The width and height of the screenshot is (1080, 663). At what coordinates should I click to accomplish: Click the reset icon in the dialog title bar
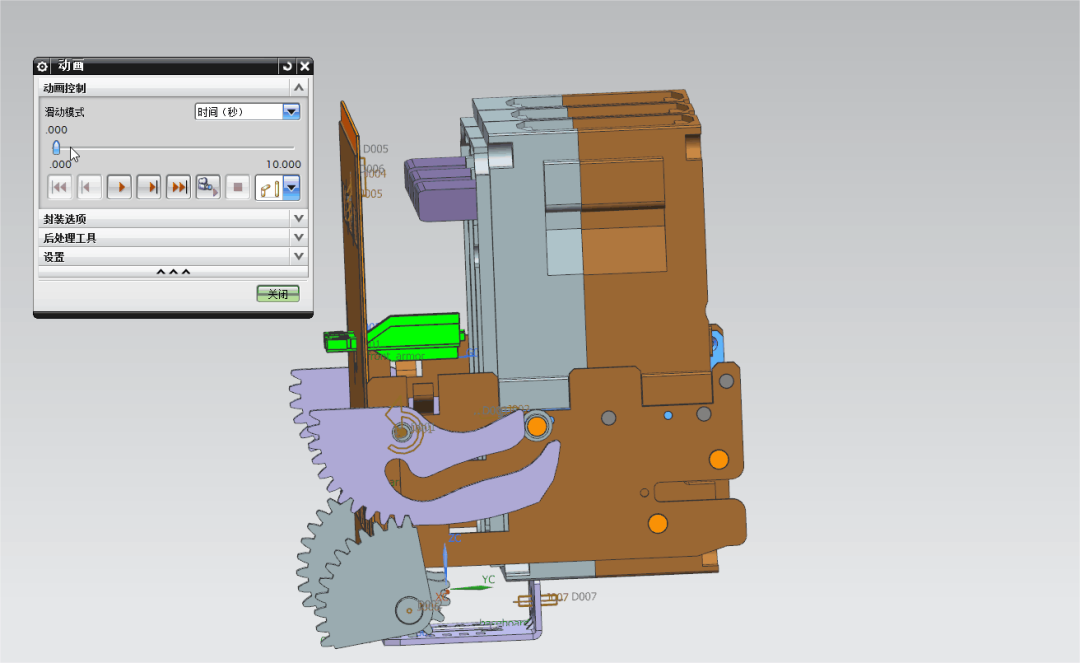pos(287,66)
